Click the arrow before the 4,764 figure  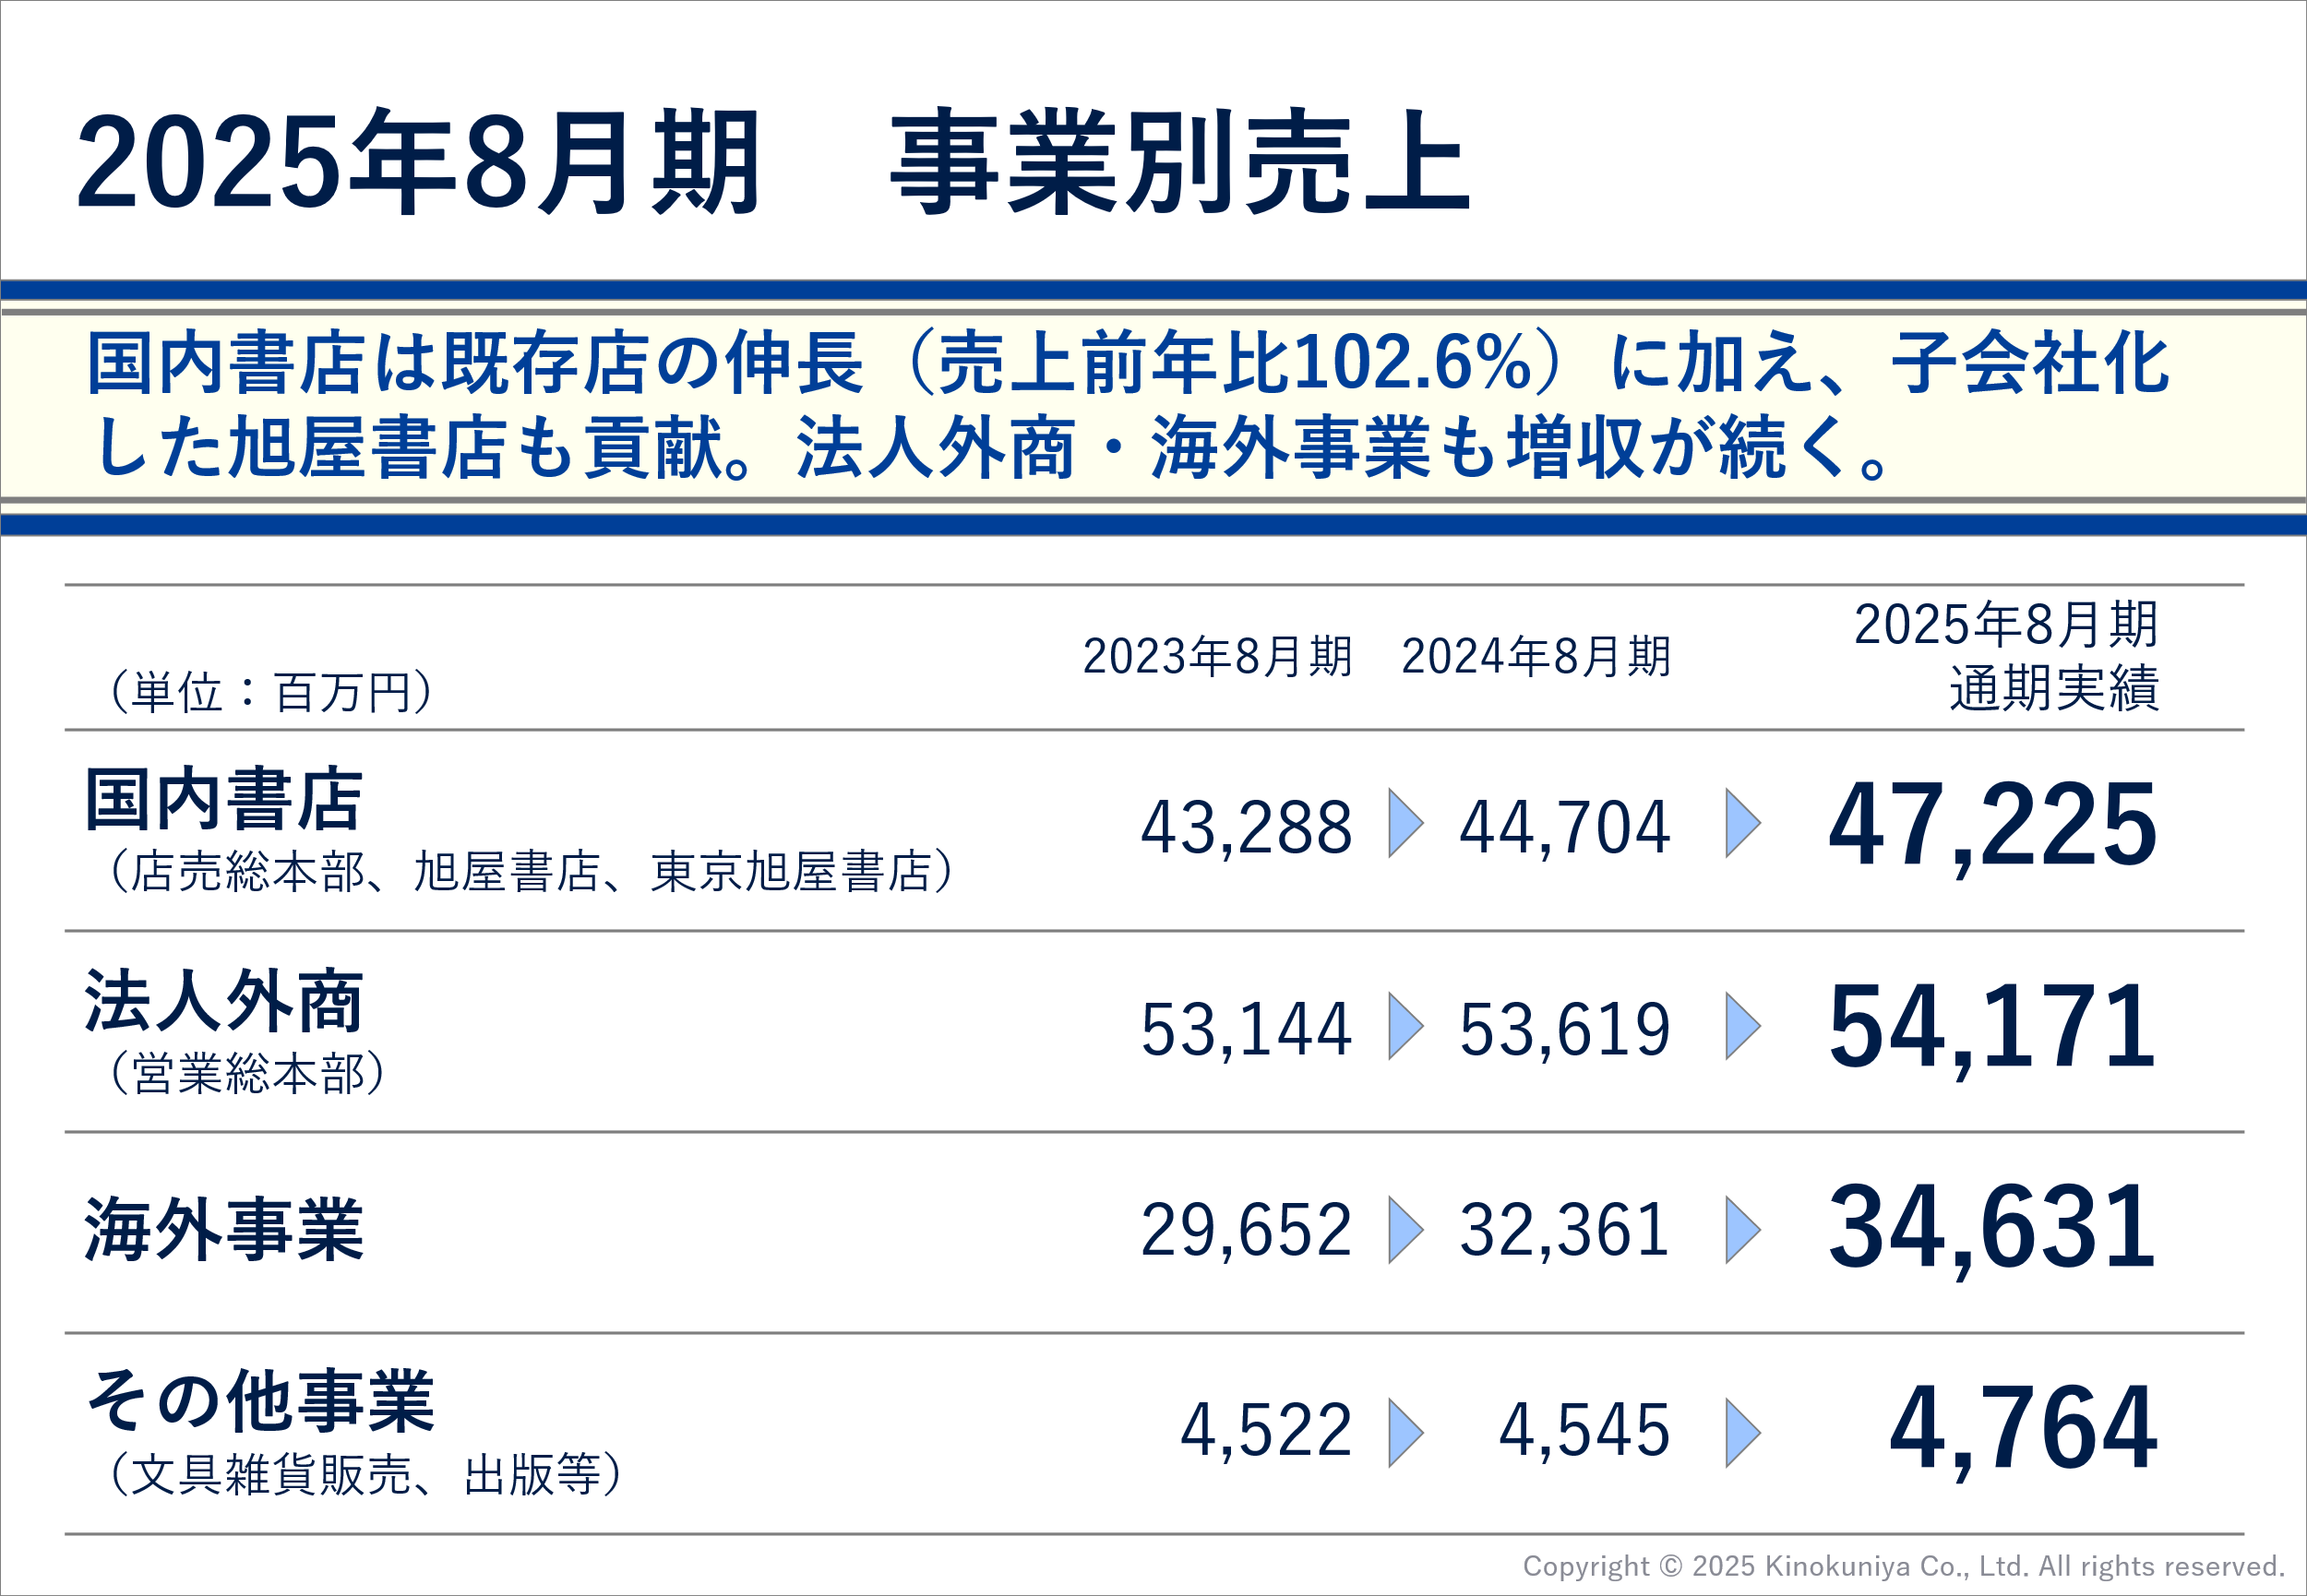(x=1742, y=1432)
